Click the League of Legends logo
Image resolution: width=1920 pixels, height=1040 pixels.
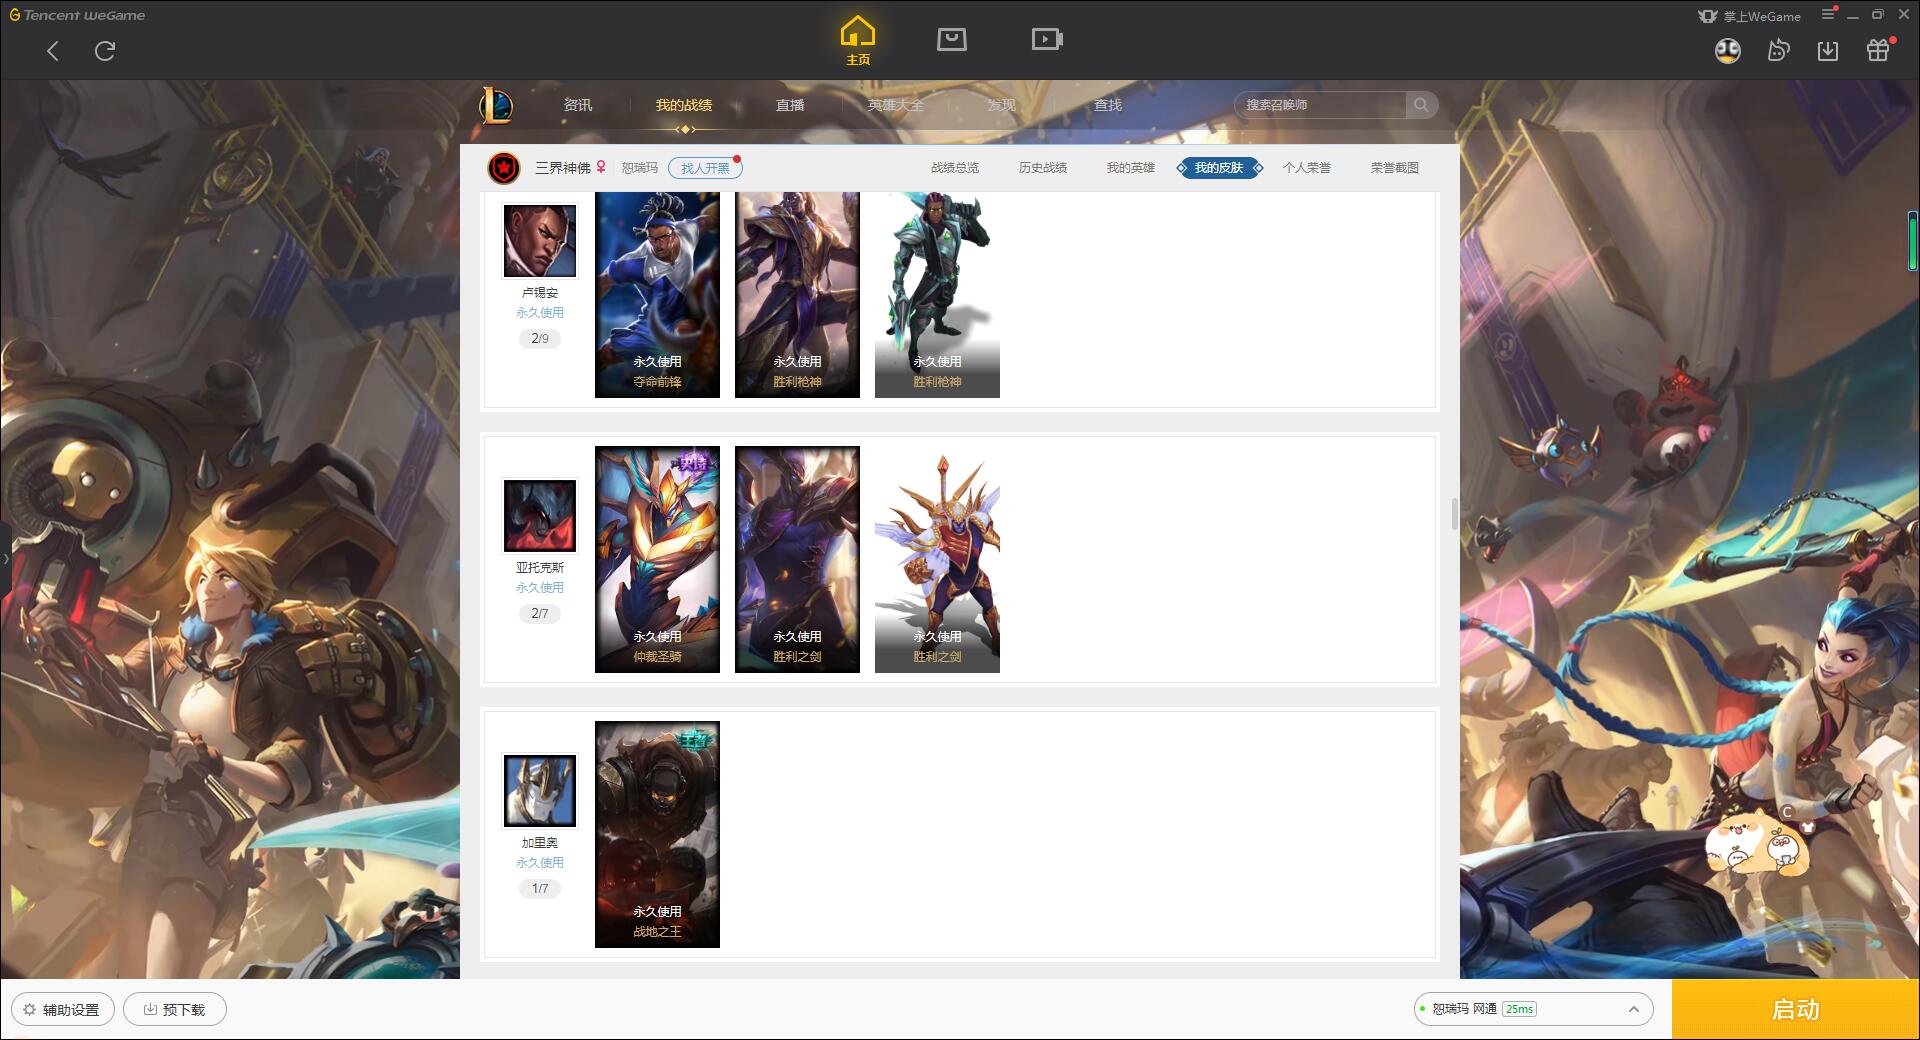496,105
